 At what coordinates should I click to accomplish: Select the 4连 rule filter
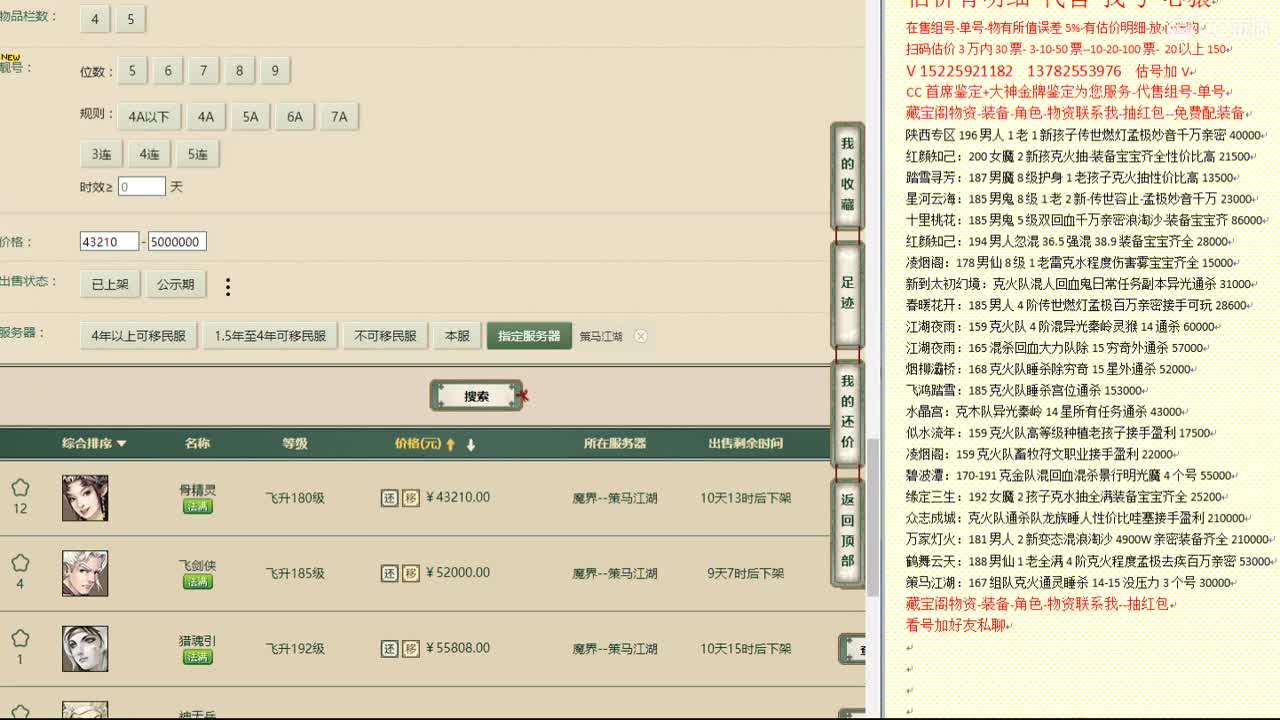[x=149, y=154]
